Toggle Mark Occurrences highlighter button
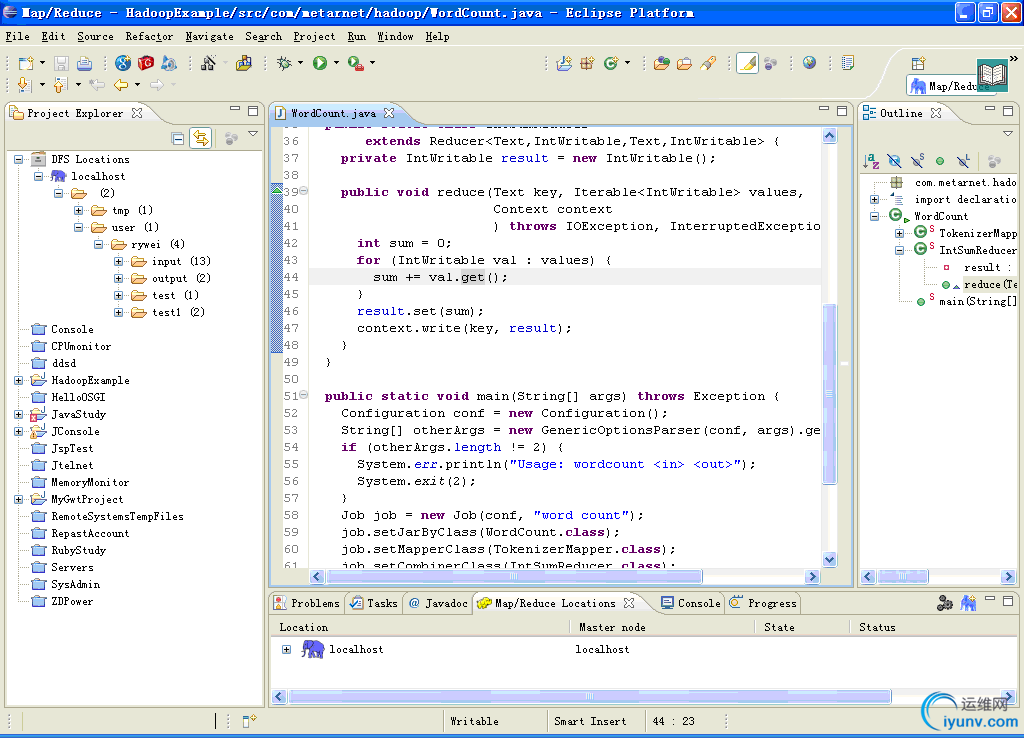Image resolution: width=1024 pixels, height=738 pixels. [747, 63]
